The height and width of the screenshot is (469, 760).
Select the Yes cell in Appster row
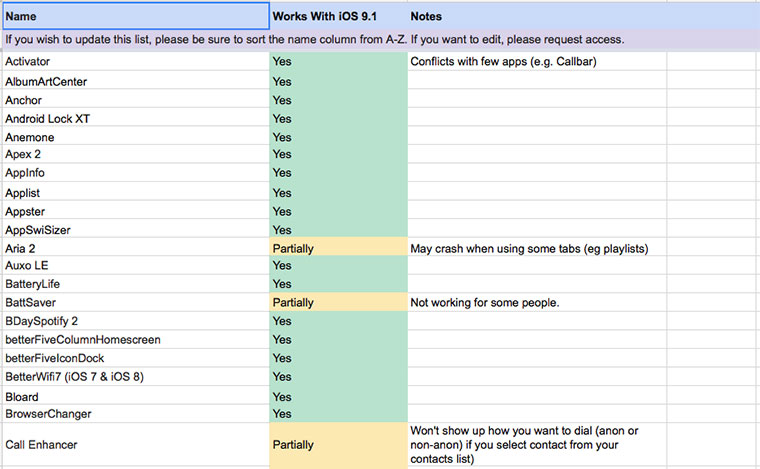338,210
